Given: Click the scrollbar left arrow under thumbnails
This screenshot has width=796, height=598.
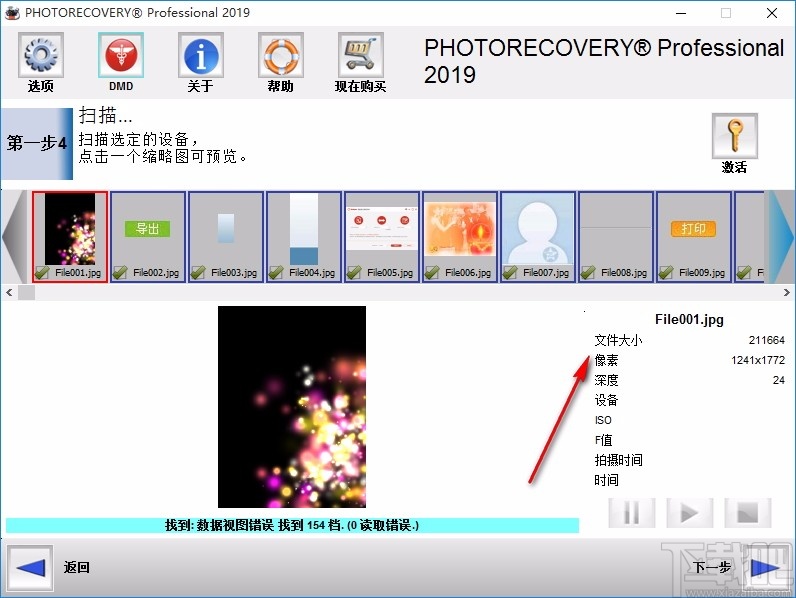Looking at the screenshot, I should (x=9, y=292).
